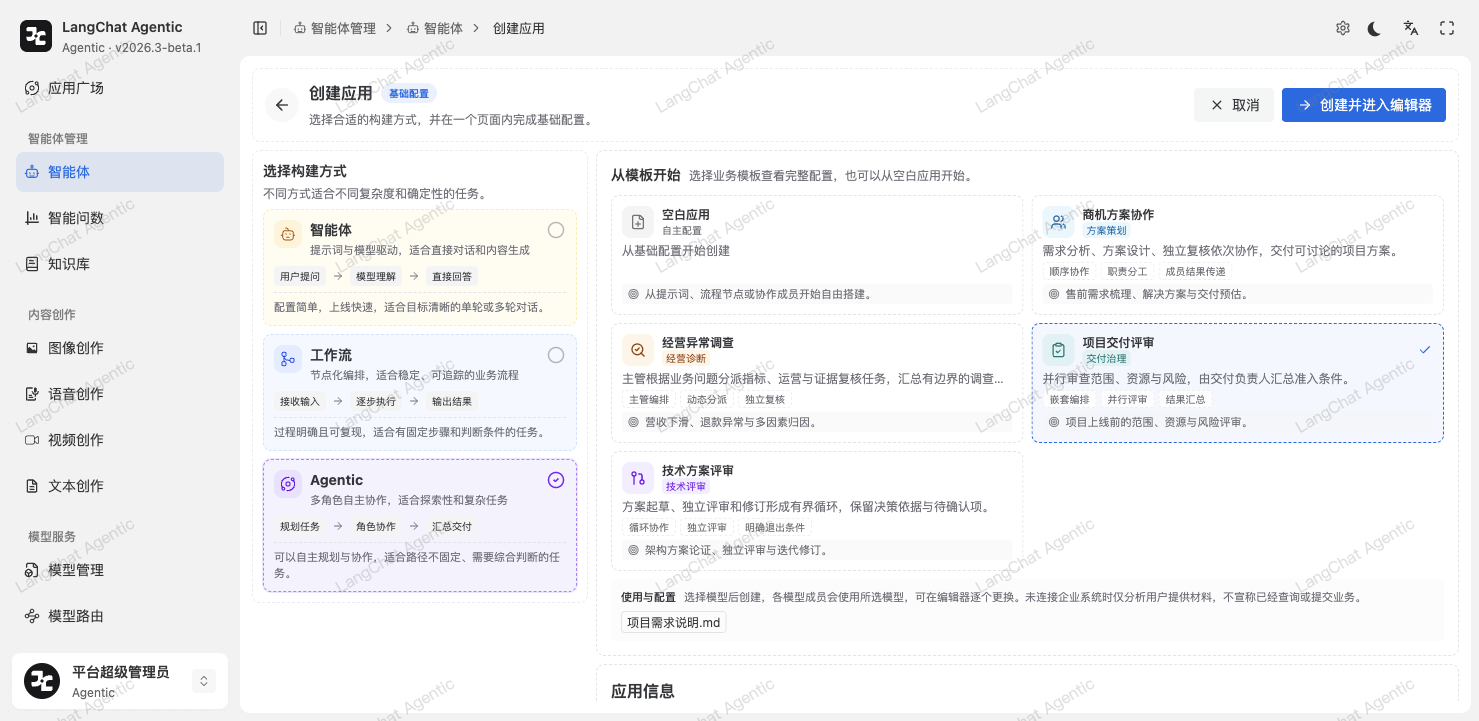
Task: Click the 嵌套编排 chip
Action: click(1069, 400)
